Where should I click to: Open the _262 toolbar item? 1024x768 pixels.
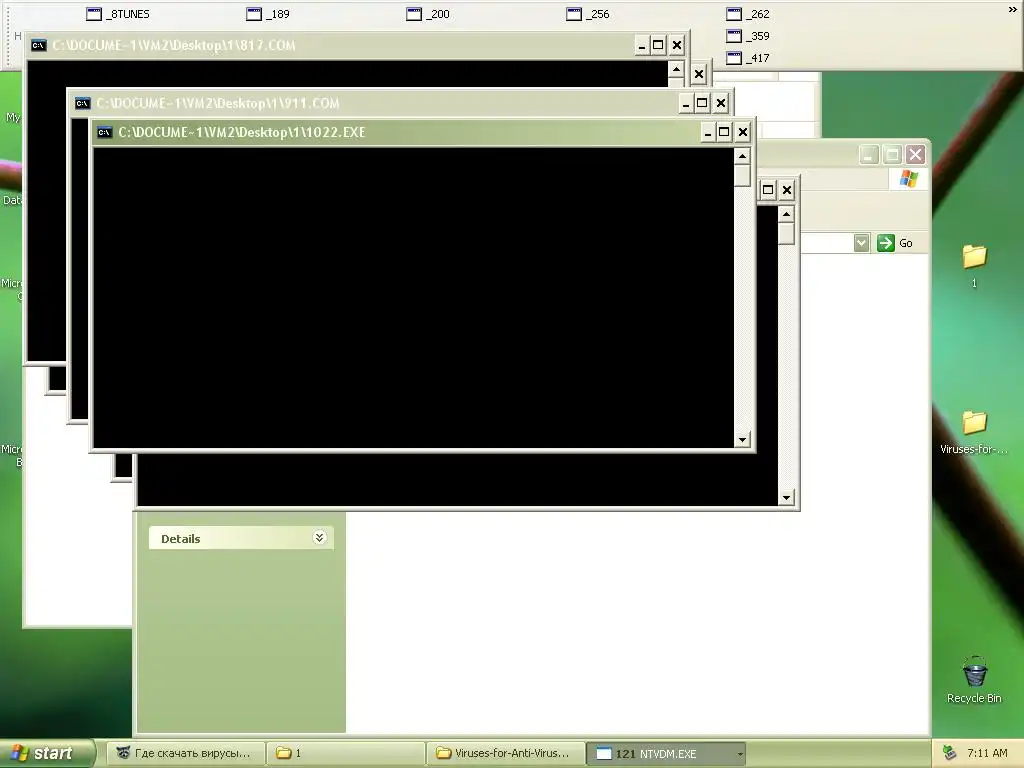748,14
